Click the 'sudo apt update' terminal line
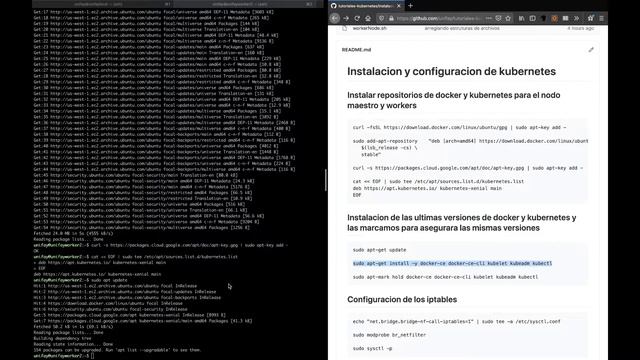The image size is (640, 360). point(80,280)
